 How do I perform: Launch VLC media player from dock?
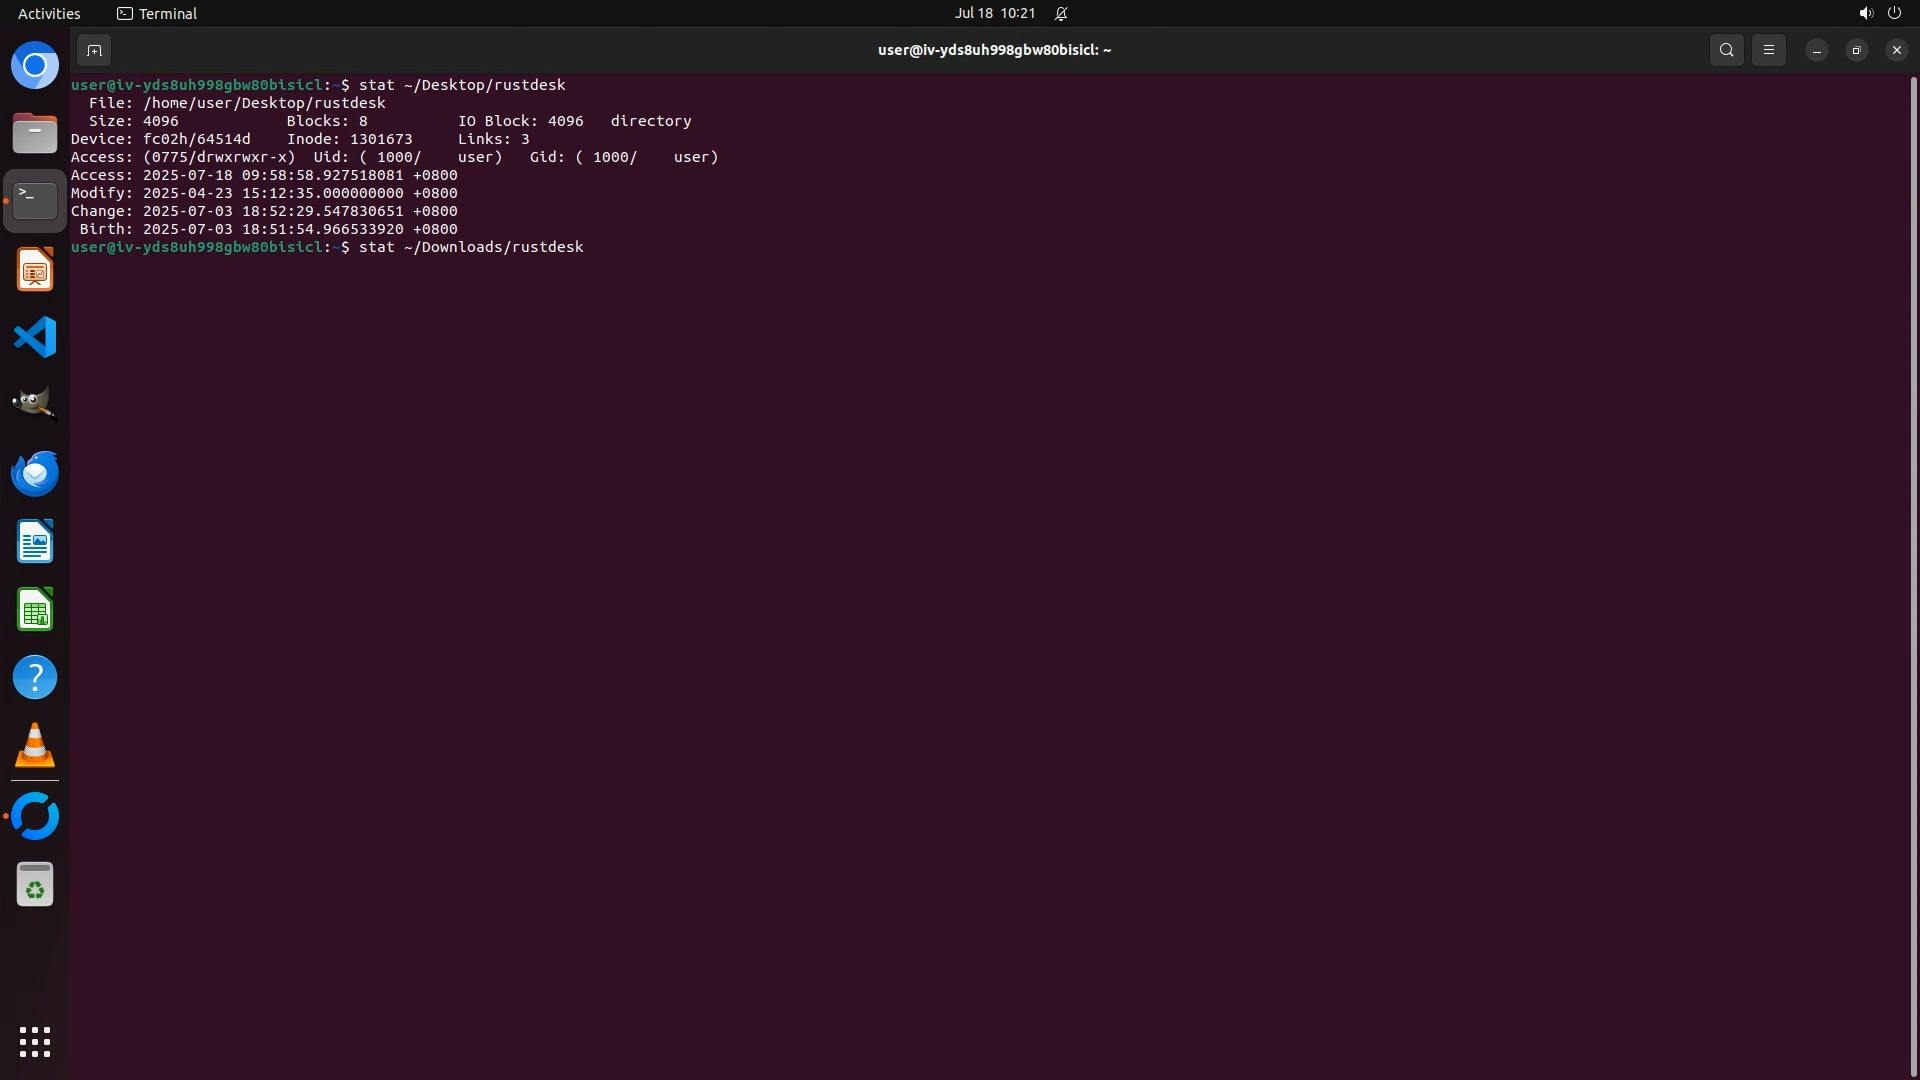coord(35,746)
